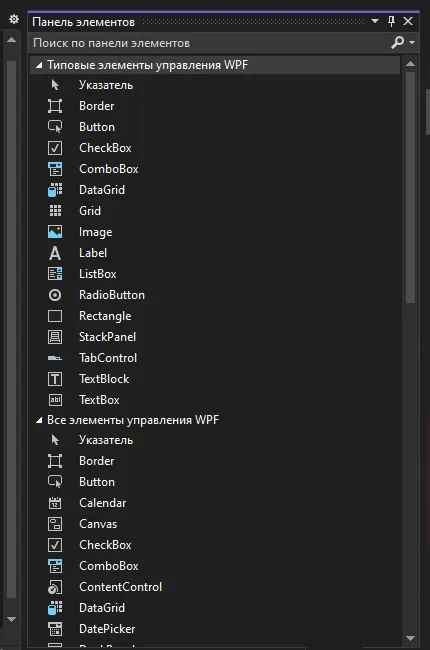This screenshot has height=650, width=430.
Task: Collapse Типовые элементы управления WPF group
Action: pyautogui.click(x=39, y=65)
